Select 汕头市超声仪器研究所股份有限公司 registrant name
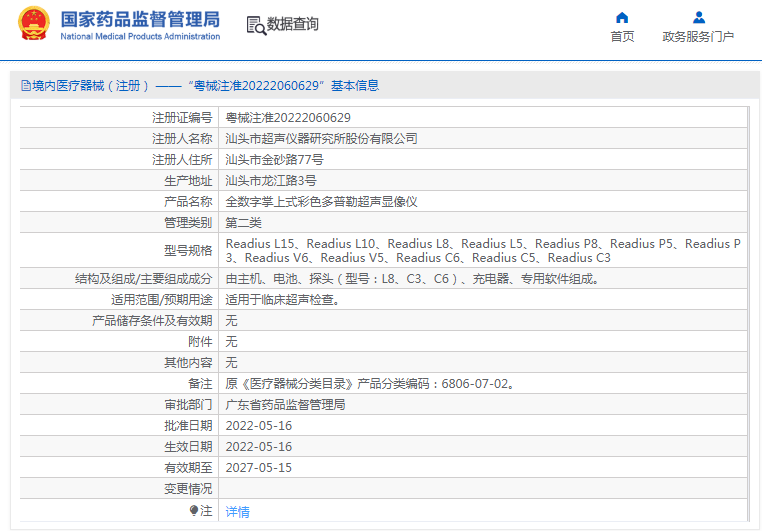 (321, 139)
